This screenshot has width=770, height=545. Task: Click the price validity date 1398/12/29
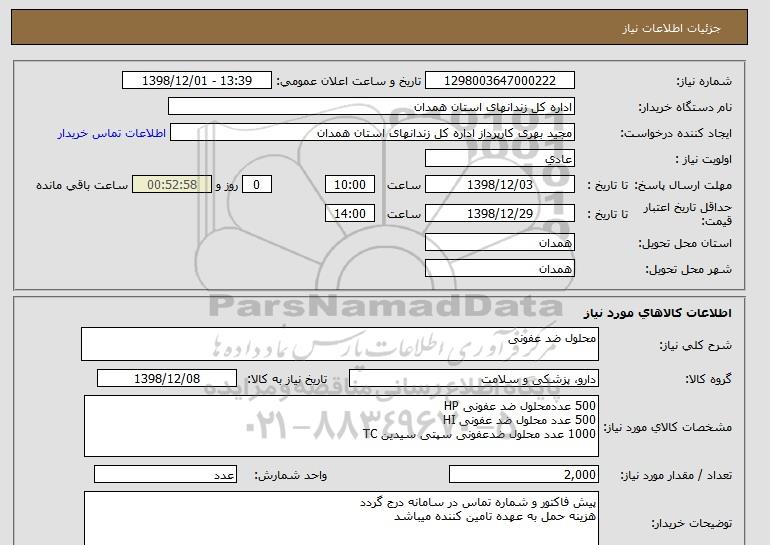pos(499,214)
